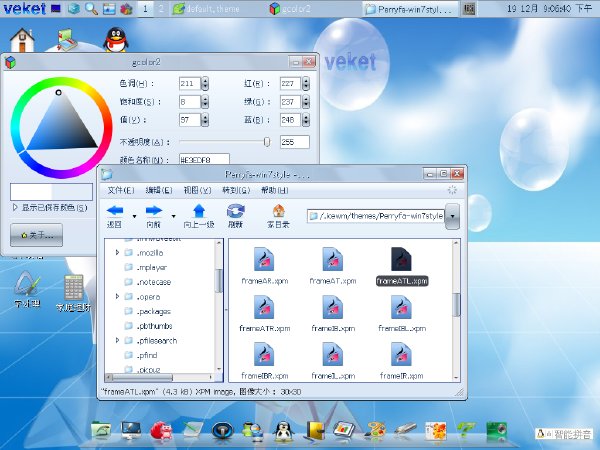Select the .pbthumbs folder in the tree
This screenshot has width=600, height=450.
click(x=155, y=326)
